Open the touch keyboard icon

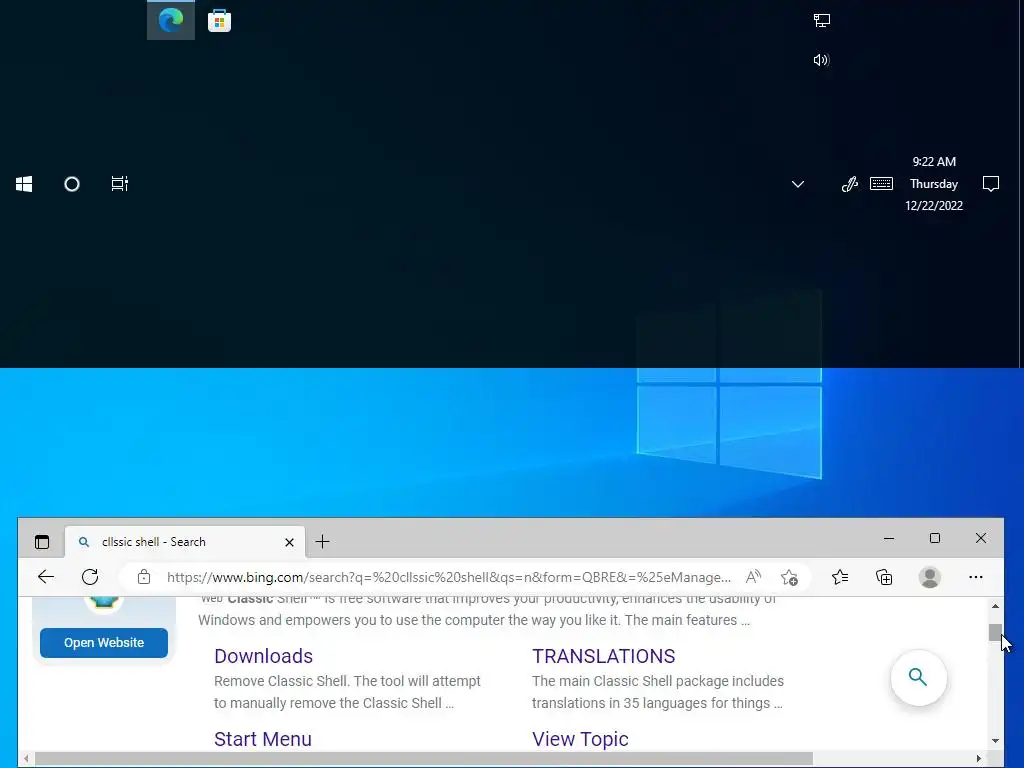[882, 184]
